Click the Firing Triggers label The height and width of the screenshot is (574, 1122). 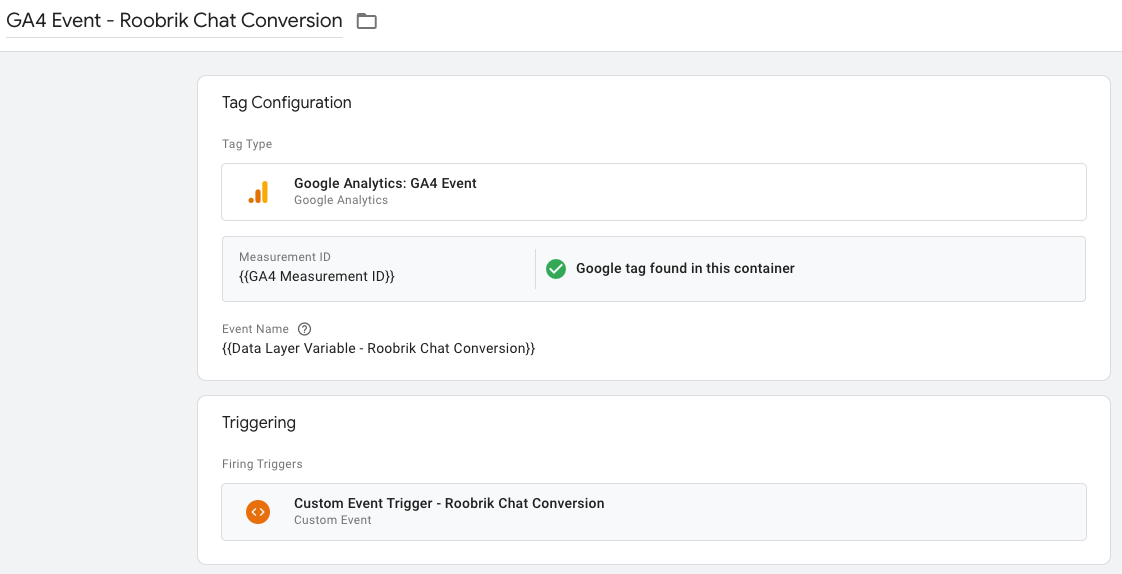click(263, 464)
